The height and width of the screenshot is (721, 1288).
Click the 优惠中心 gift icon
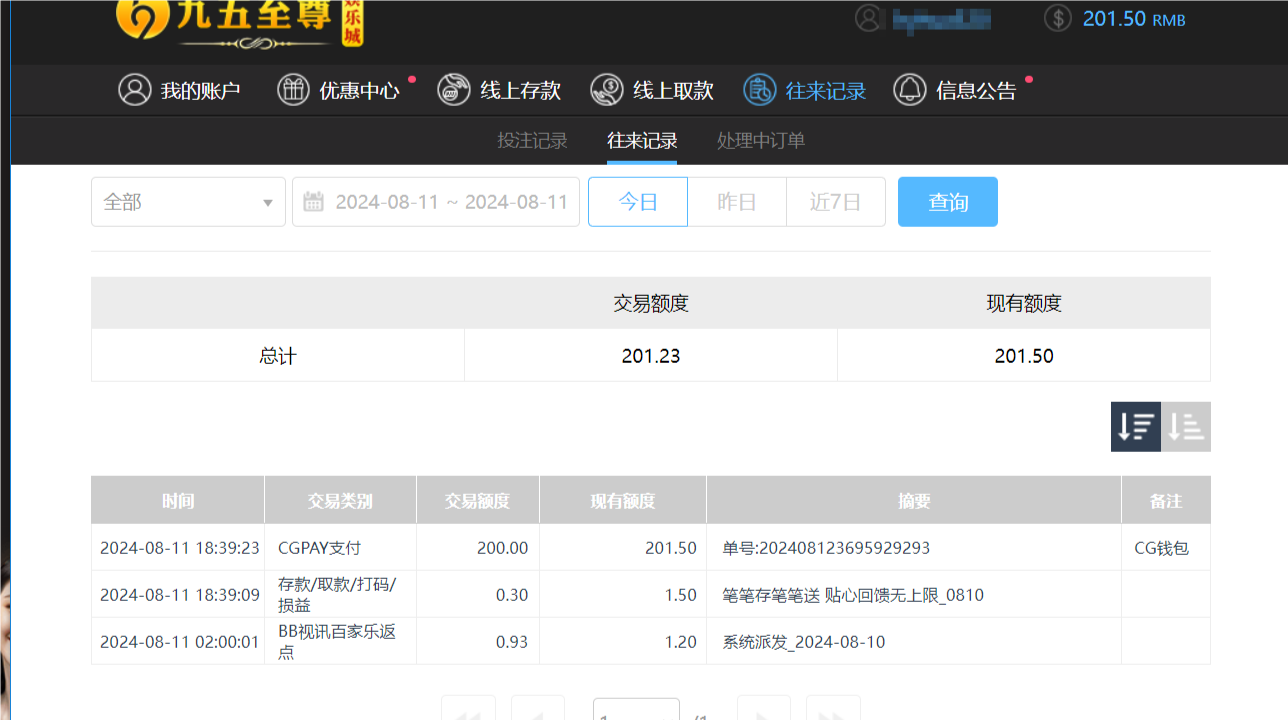[x=293, y=90]
